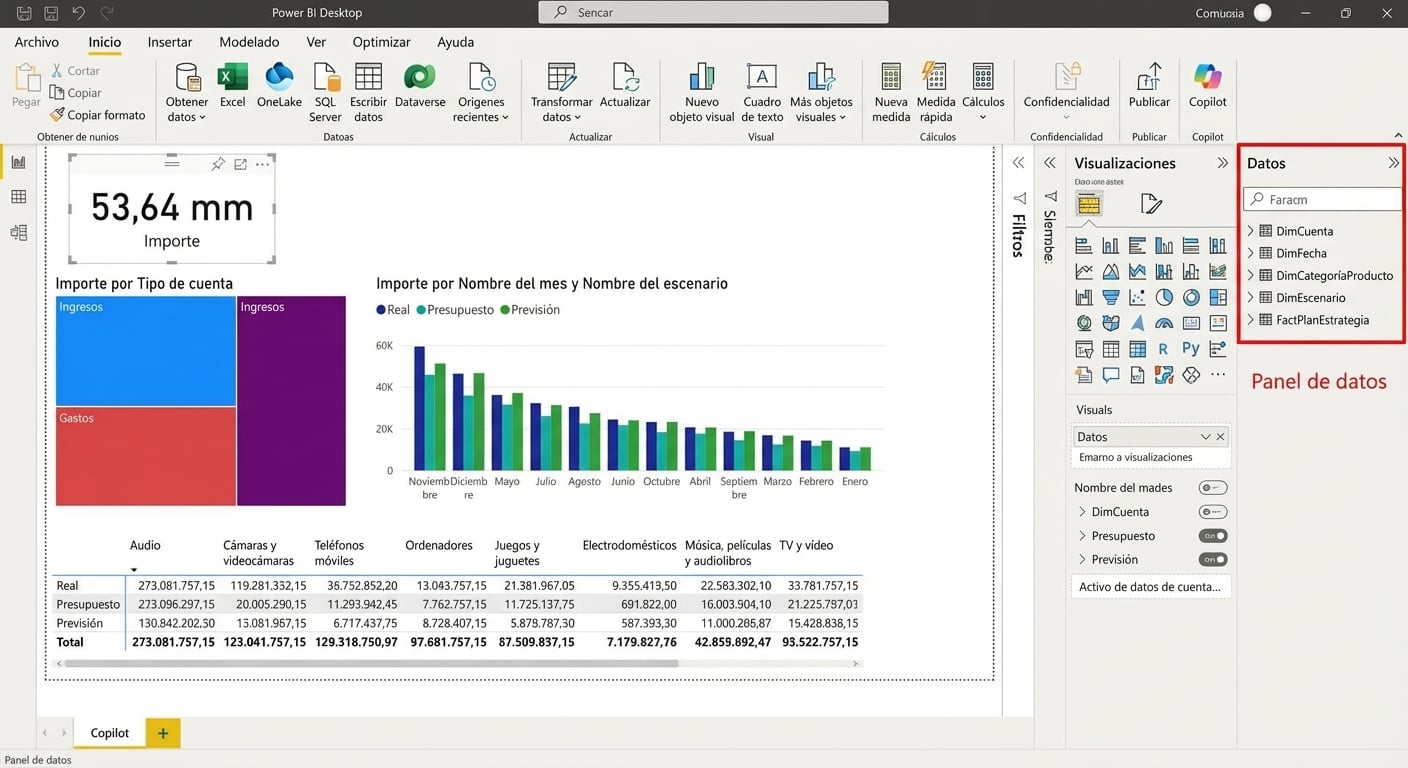
Task: Expand FactPlanEstrategia table
Action: (x=1250, y=319)
